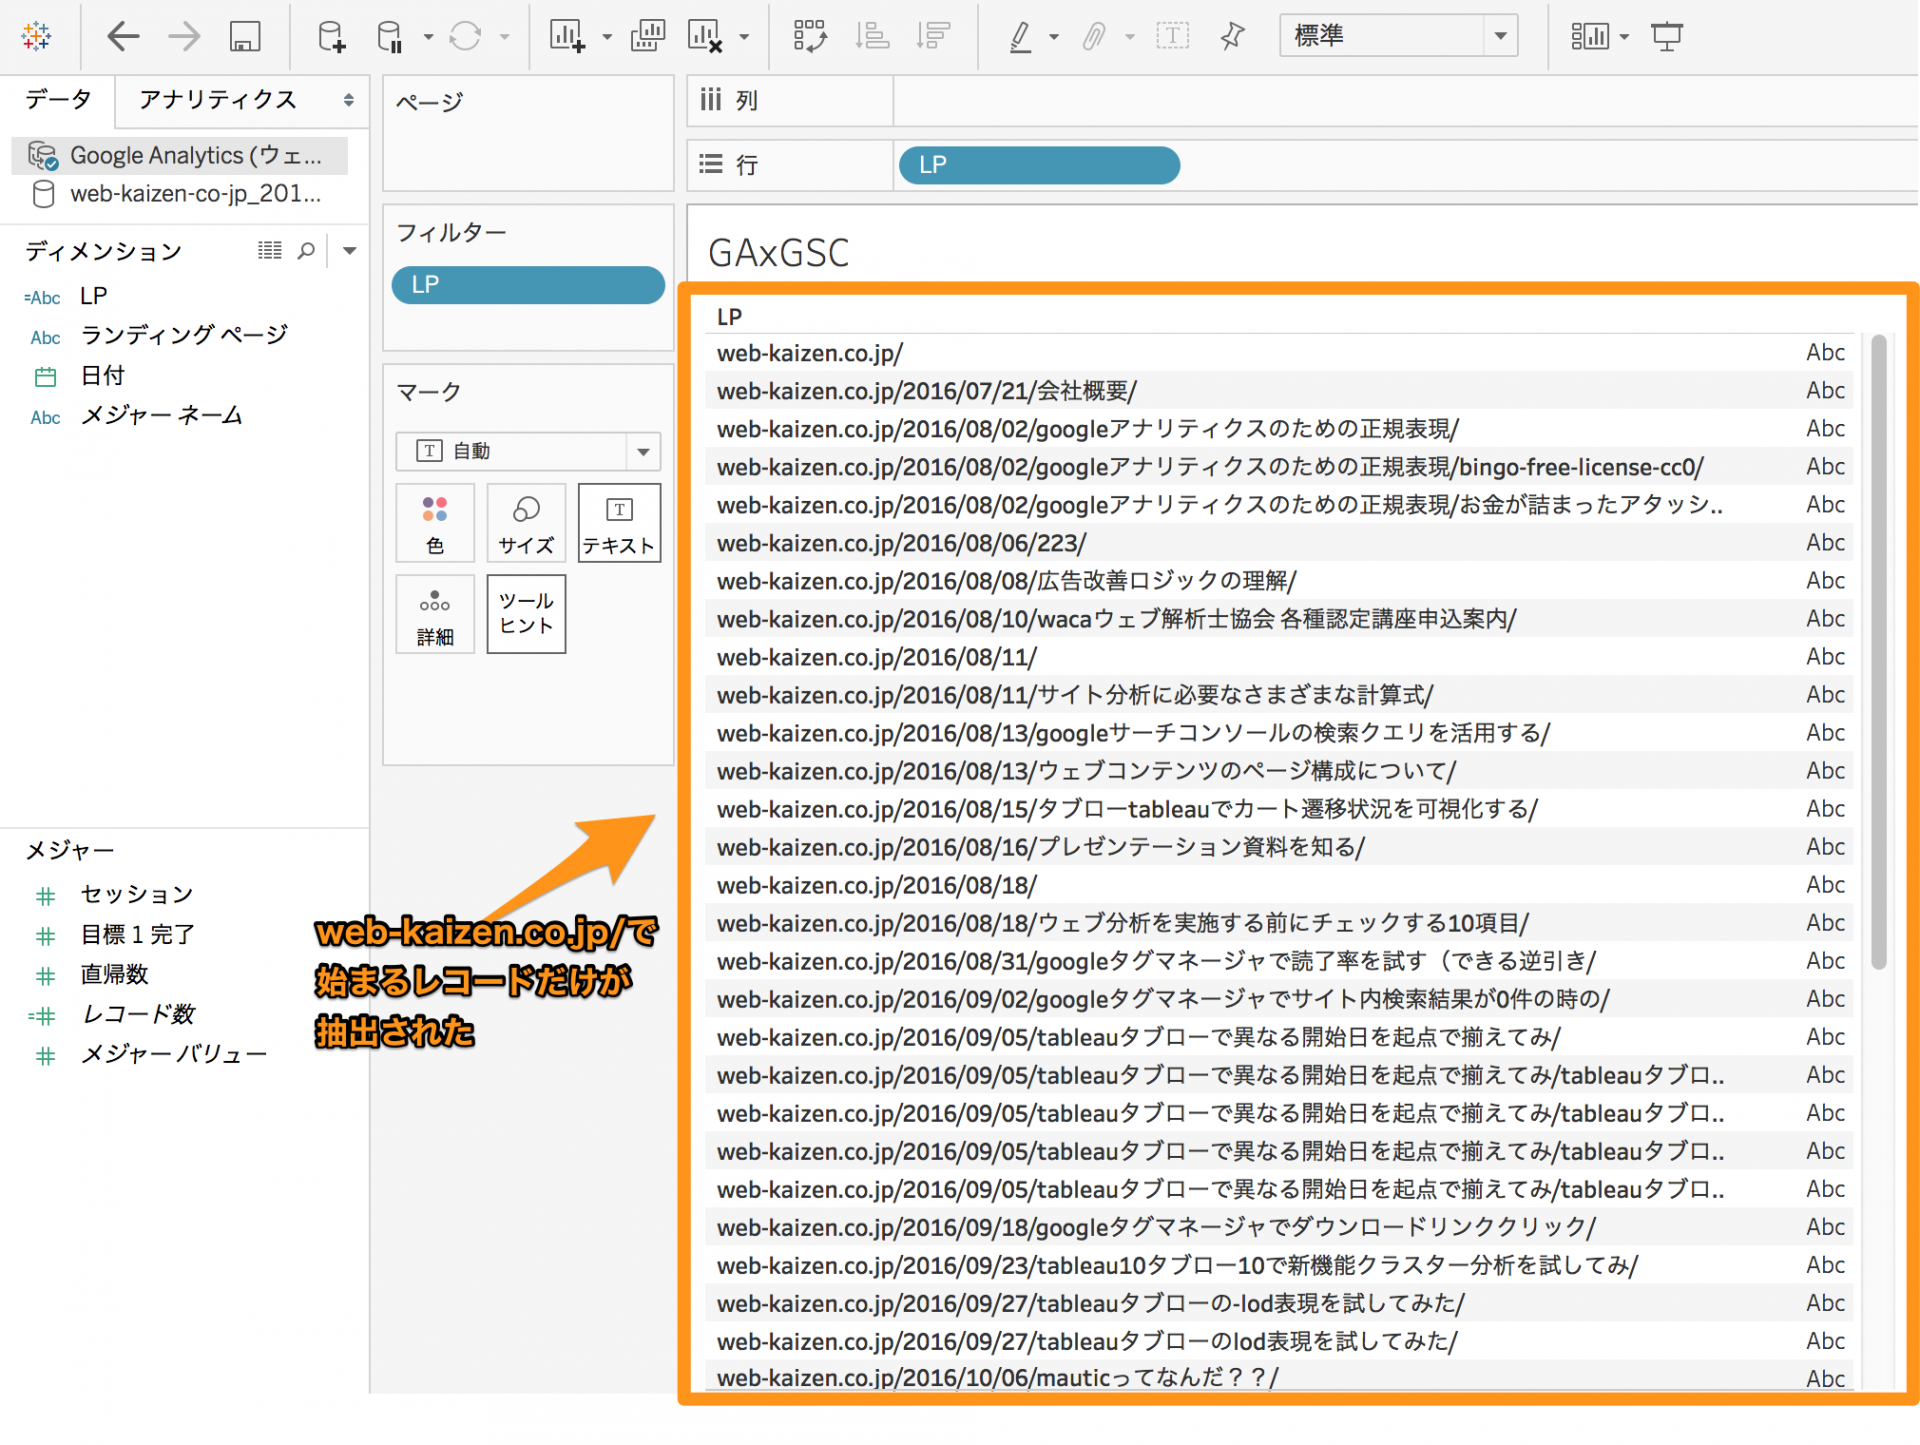
Task: Select the メジャー ネーム field
Action: click(162, 416)
